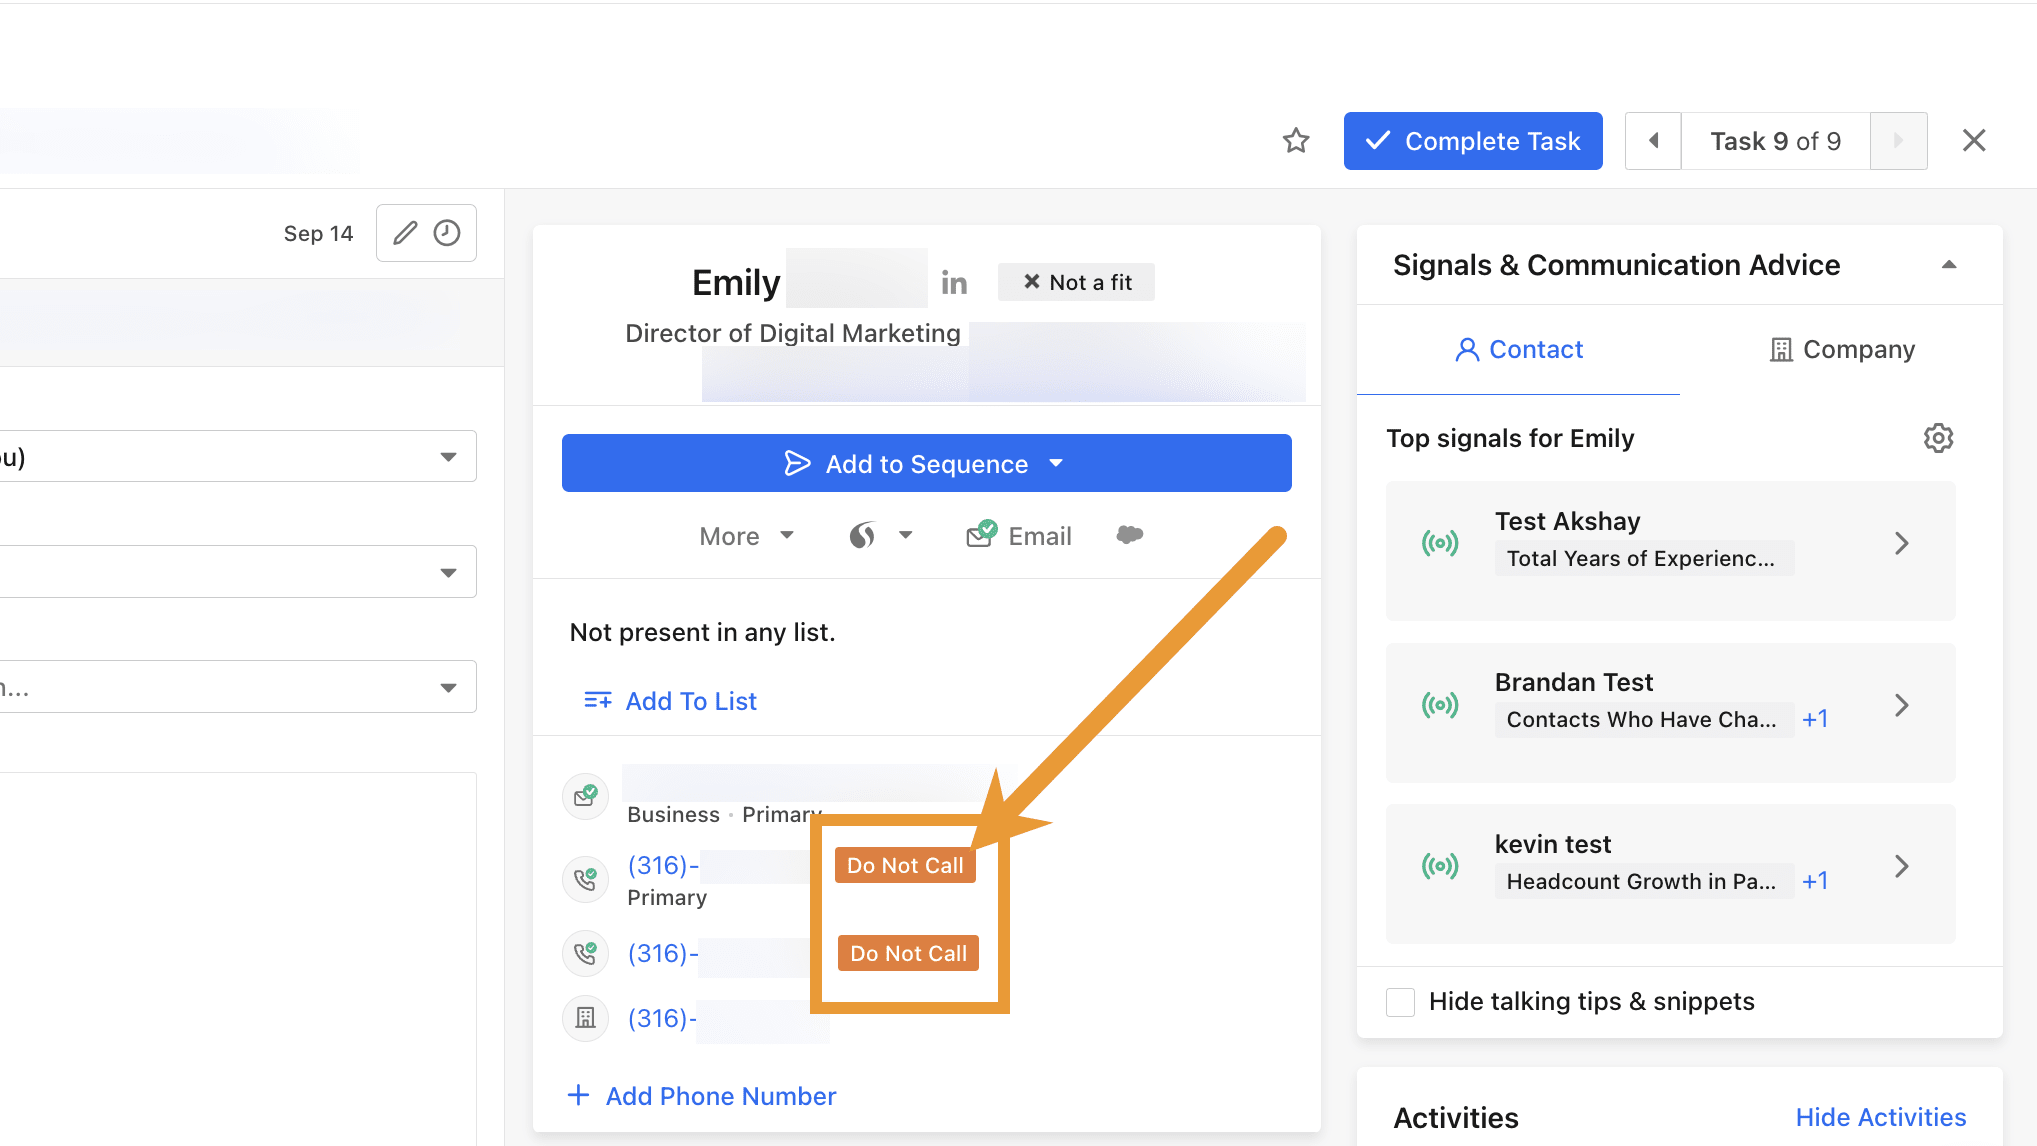
Task: Click the task list icon next to Add To List
Action: tap(597, 701)
